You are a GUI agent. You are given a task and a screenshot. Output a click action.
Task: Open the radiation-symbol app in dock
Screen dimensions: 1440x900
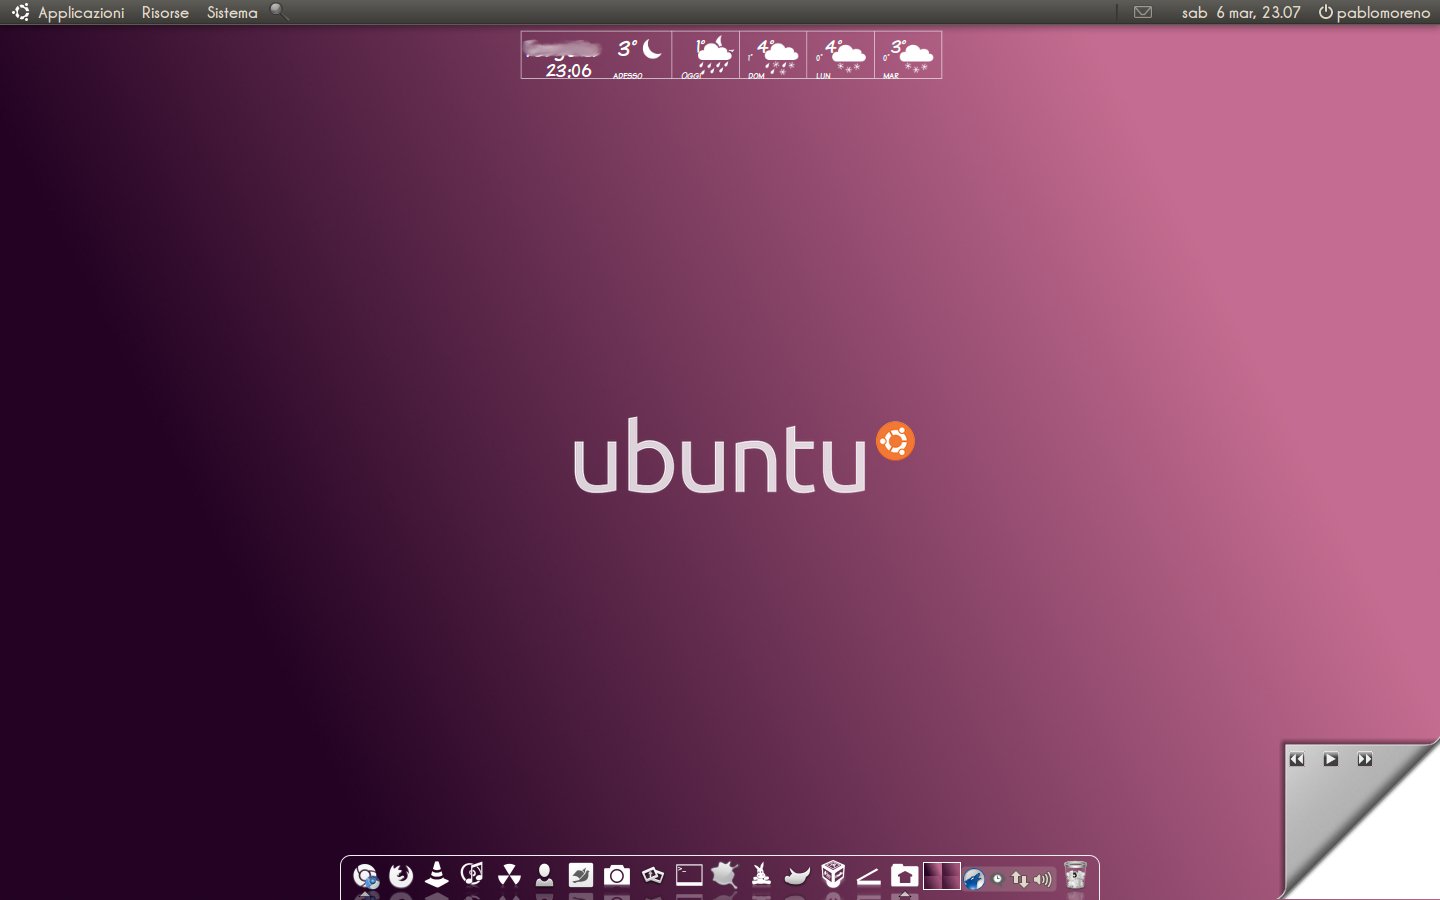pyautogui.click(x=509, y=876)
